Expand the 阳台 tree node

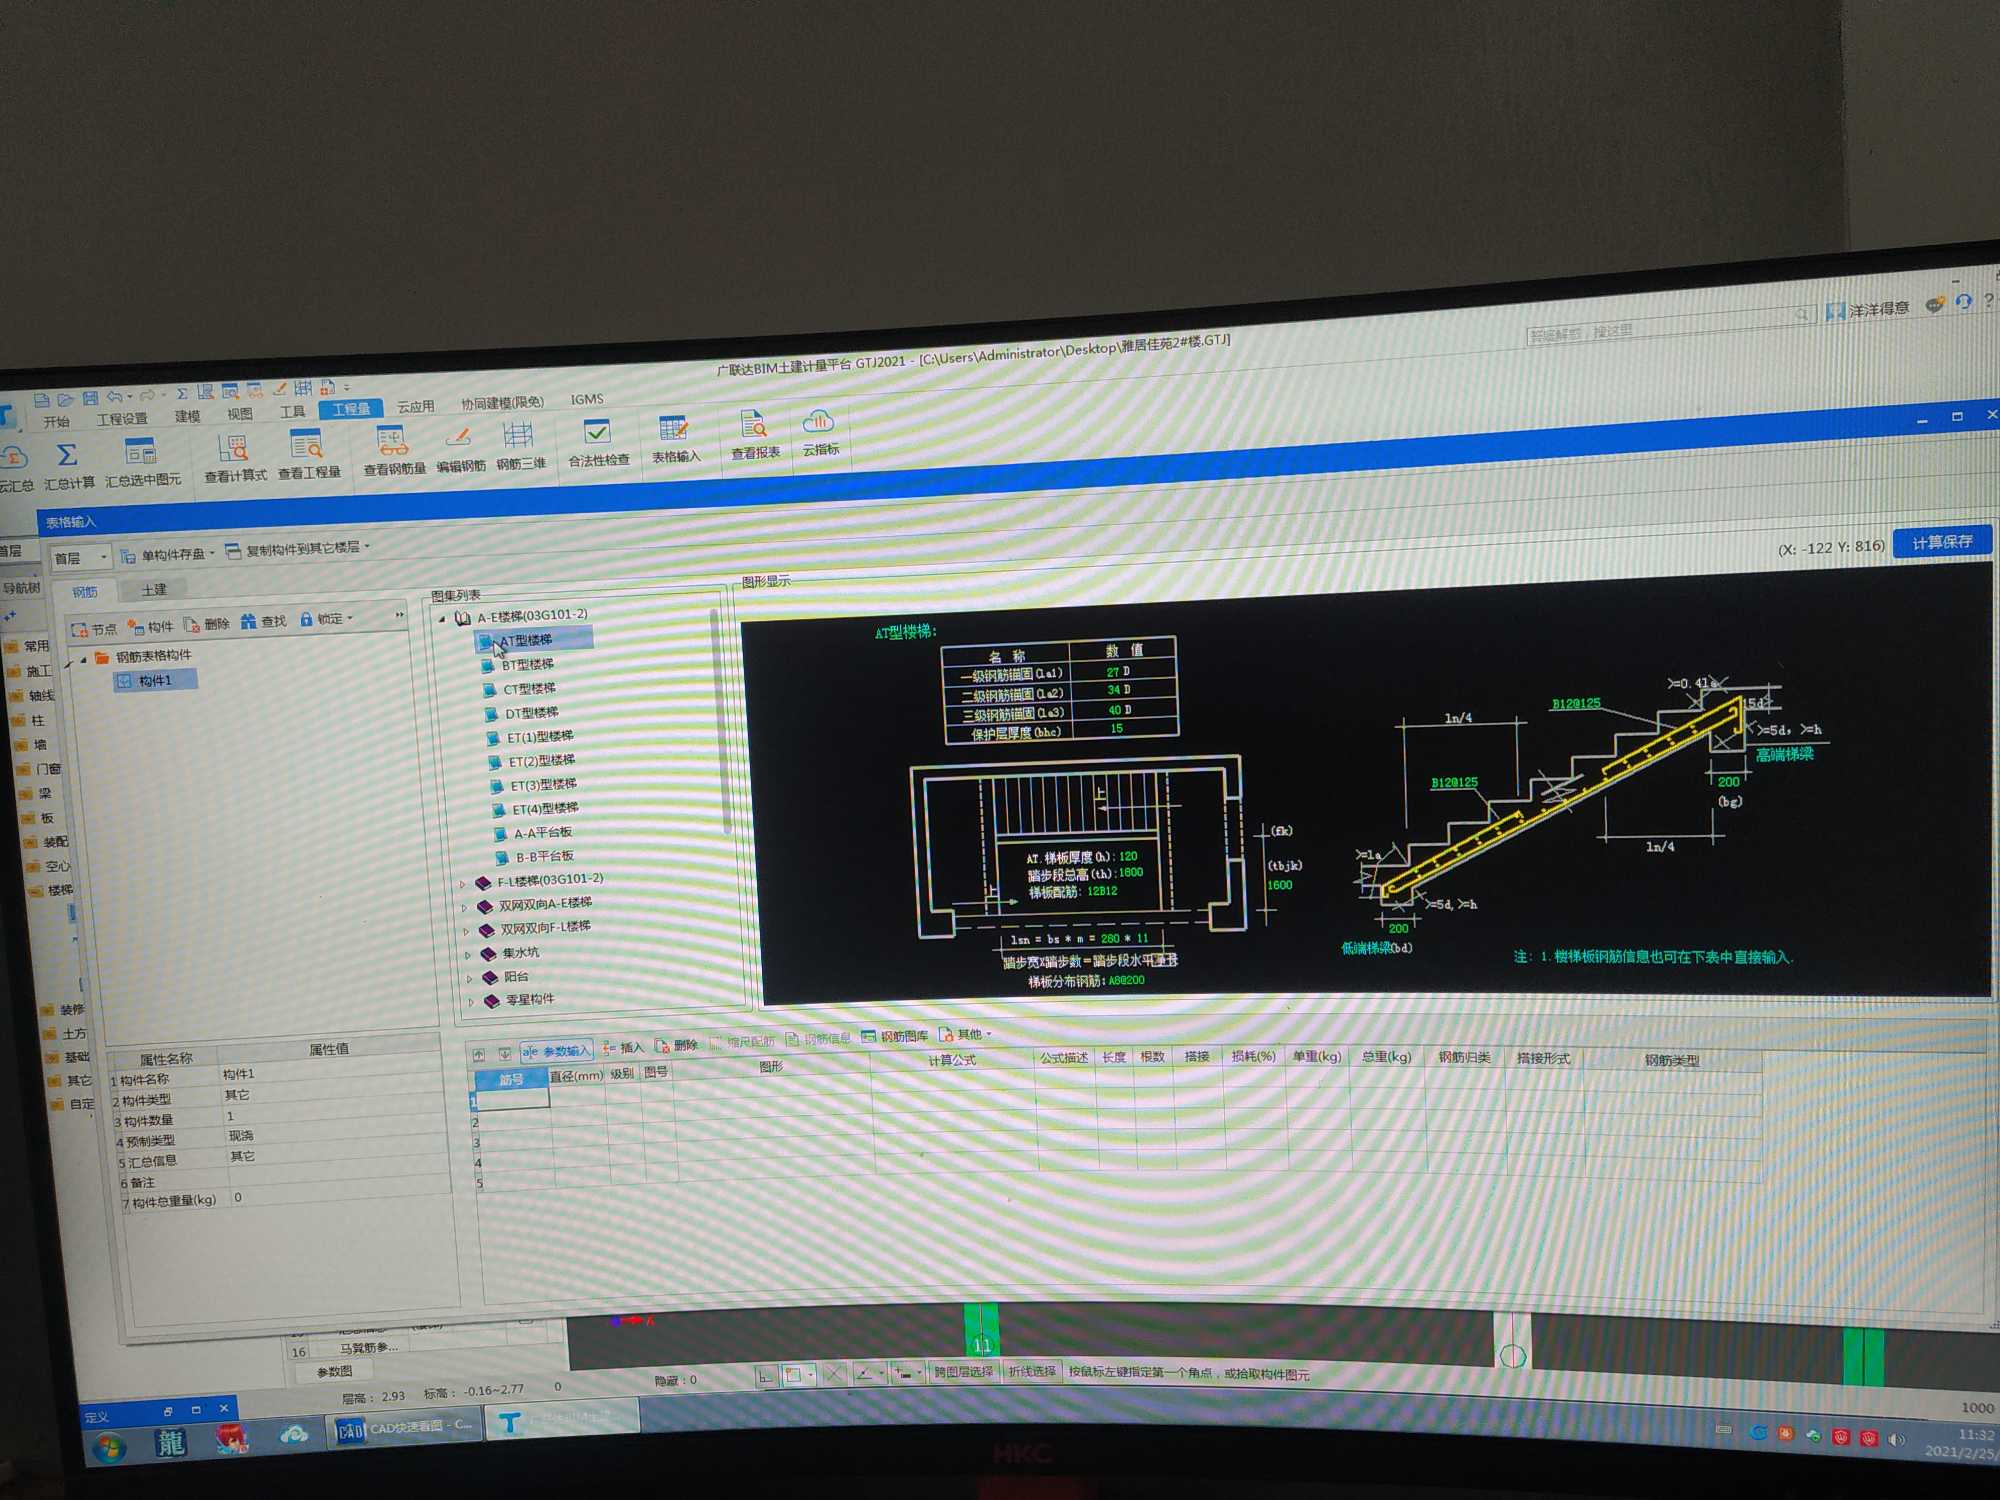pos(469,978)
